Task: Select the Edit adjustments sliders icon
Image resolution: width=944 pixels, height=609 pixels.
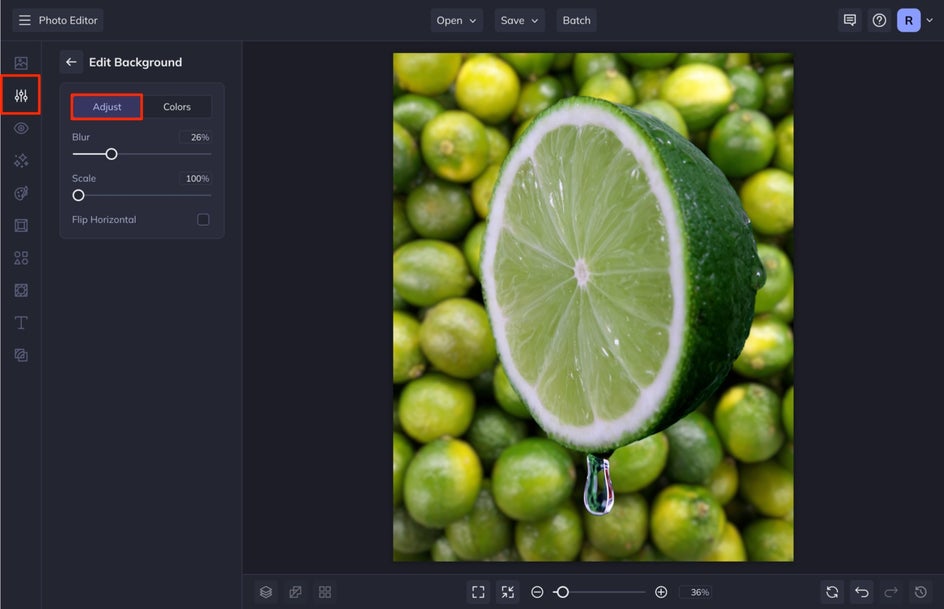Action: coord(21,95)
